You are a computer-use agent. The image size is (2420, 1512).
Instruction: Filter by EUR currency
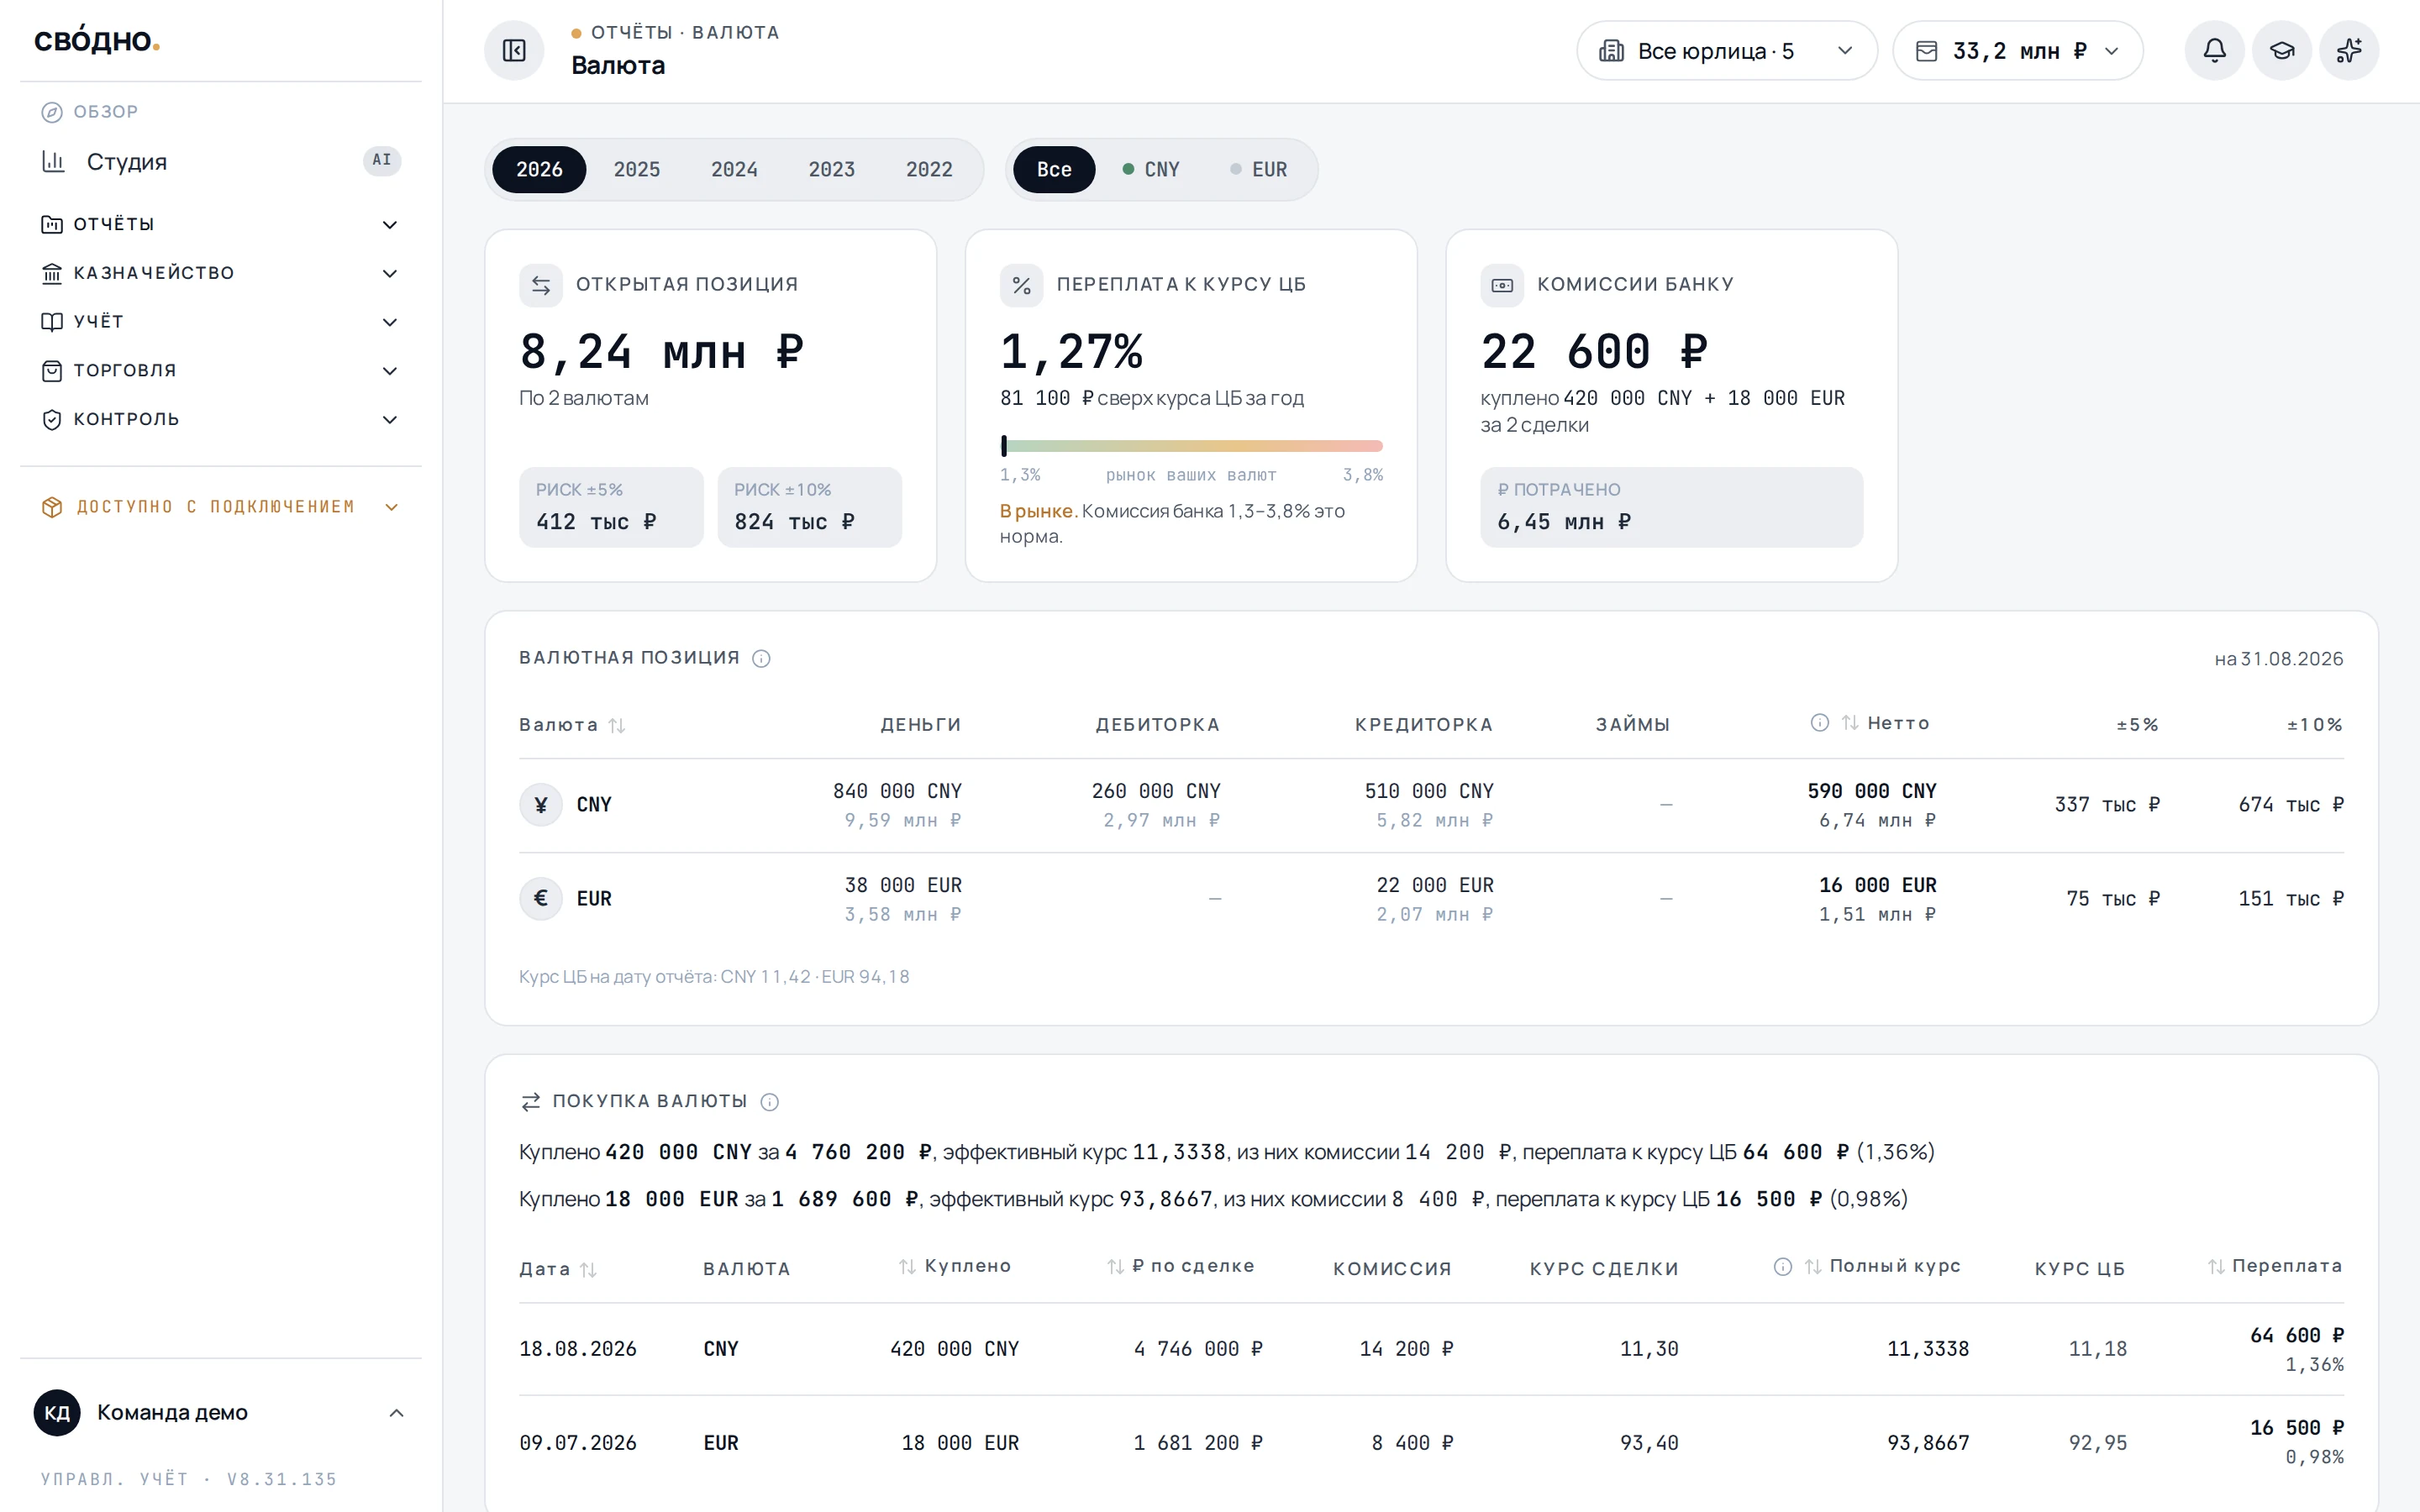(x=1259, y=169)
